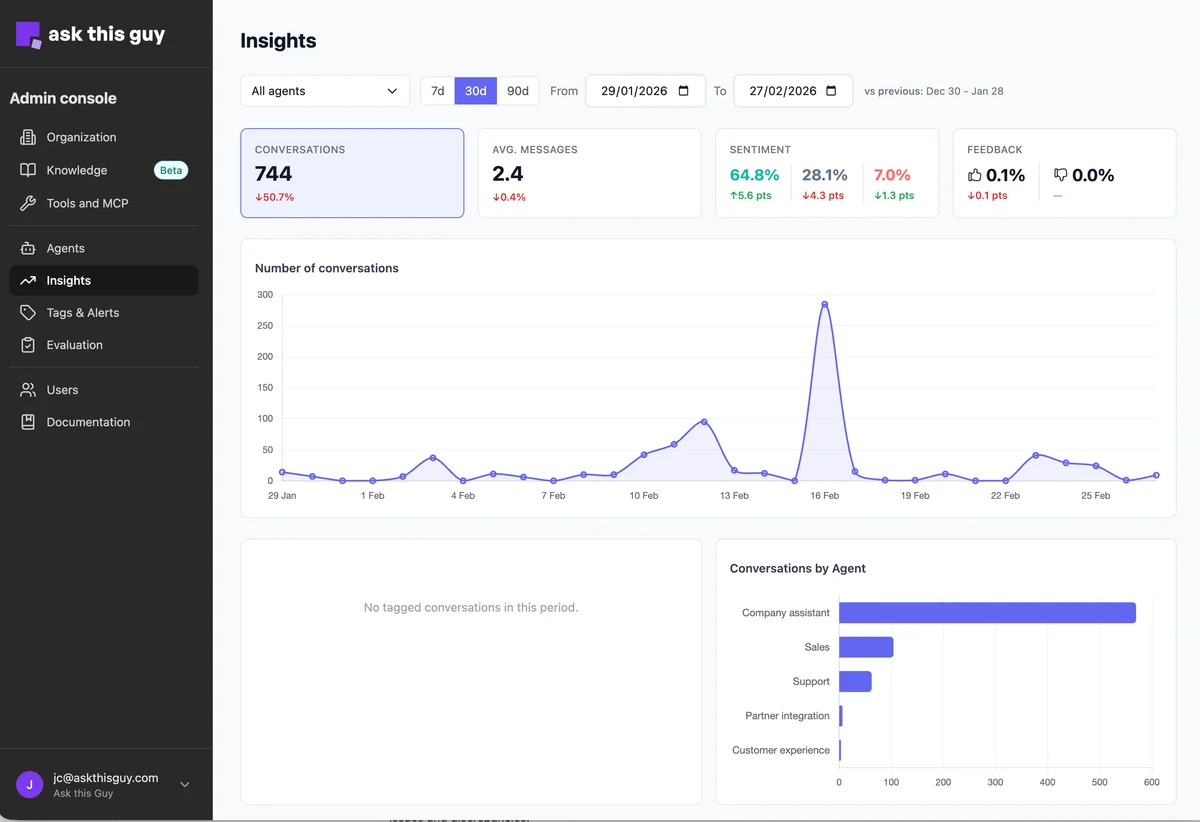This screenshot has height=822, width=1200.
Task: Click the Agents robot icon
Action: tap(28, 248)
